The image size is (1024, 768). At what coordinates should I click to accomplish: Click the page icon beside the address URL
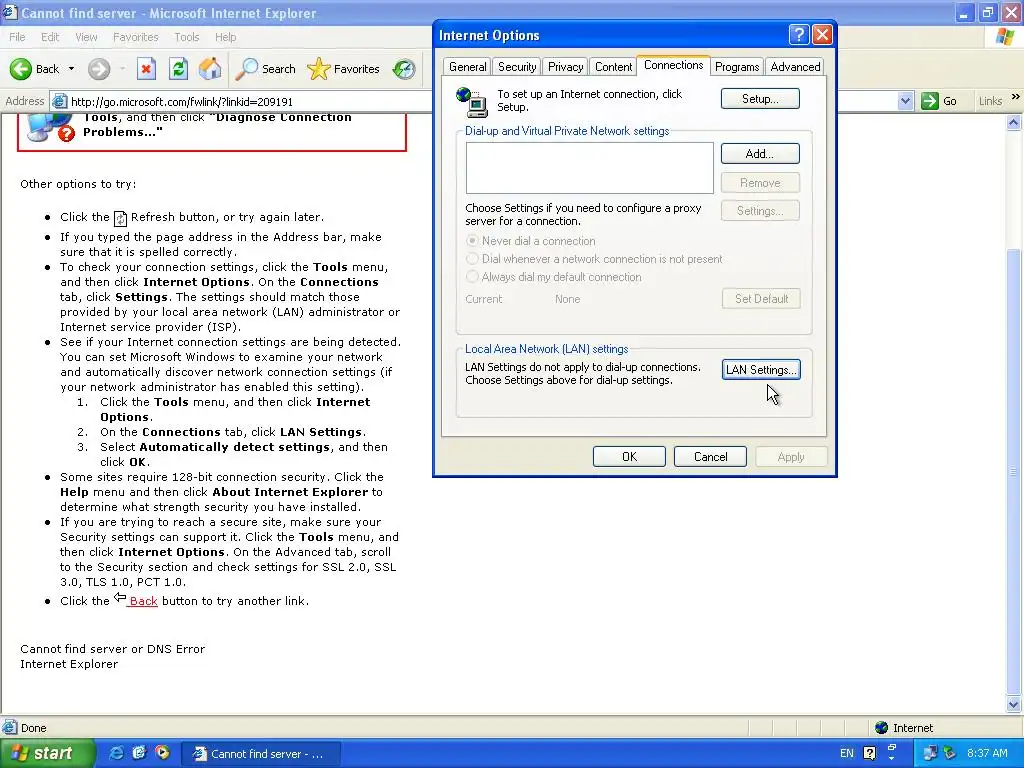point(59,101)
